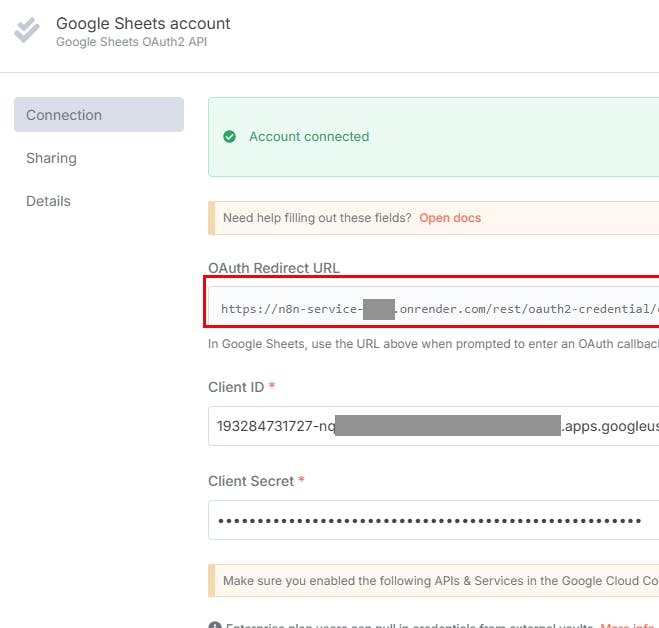Click the Client Secret label
This screenshot has height=628, width=659.
tap(251, 481)
